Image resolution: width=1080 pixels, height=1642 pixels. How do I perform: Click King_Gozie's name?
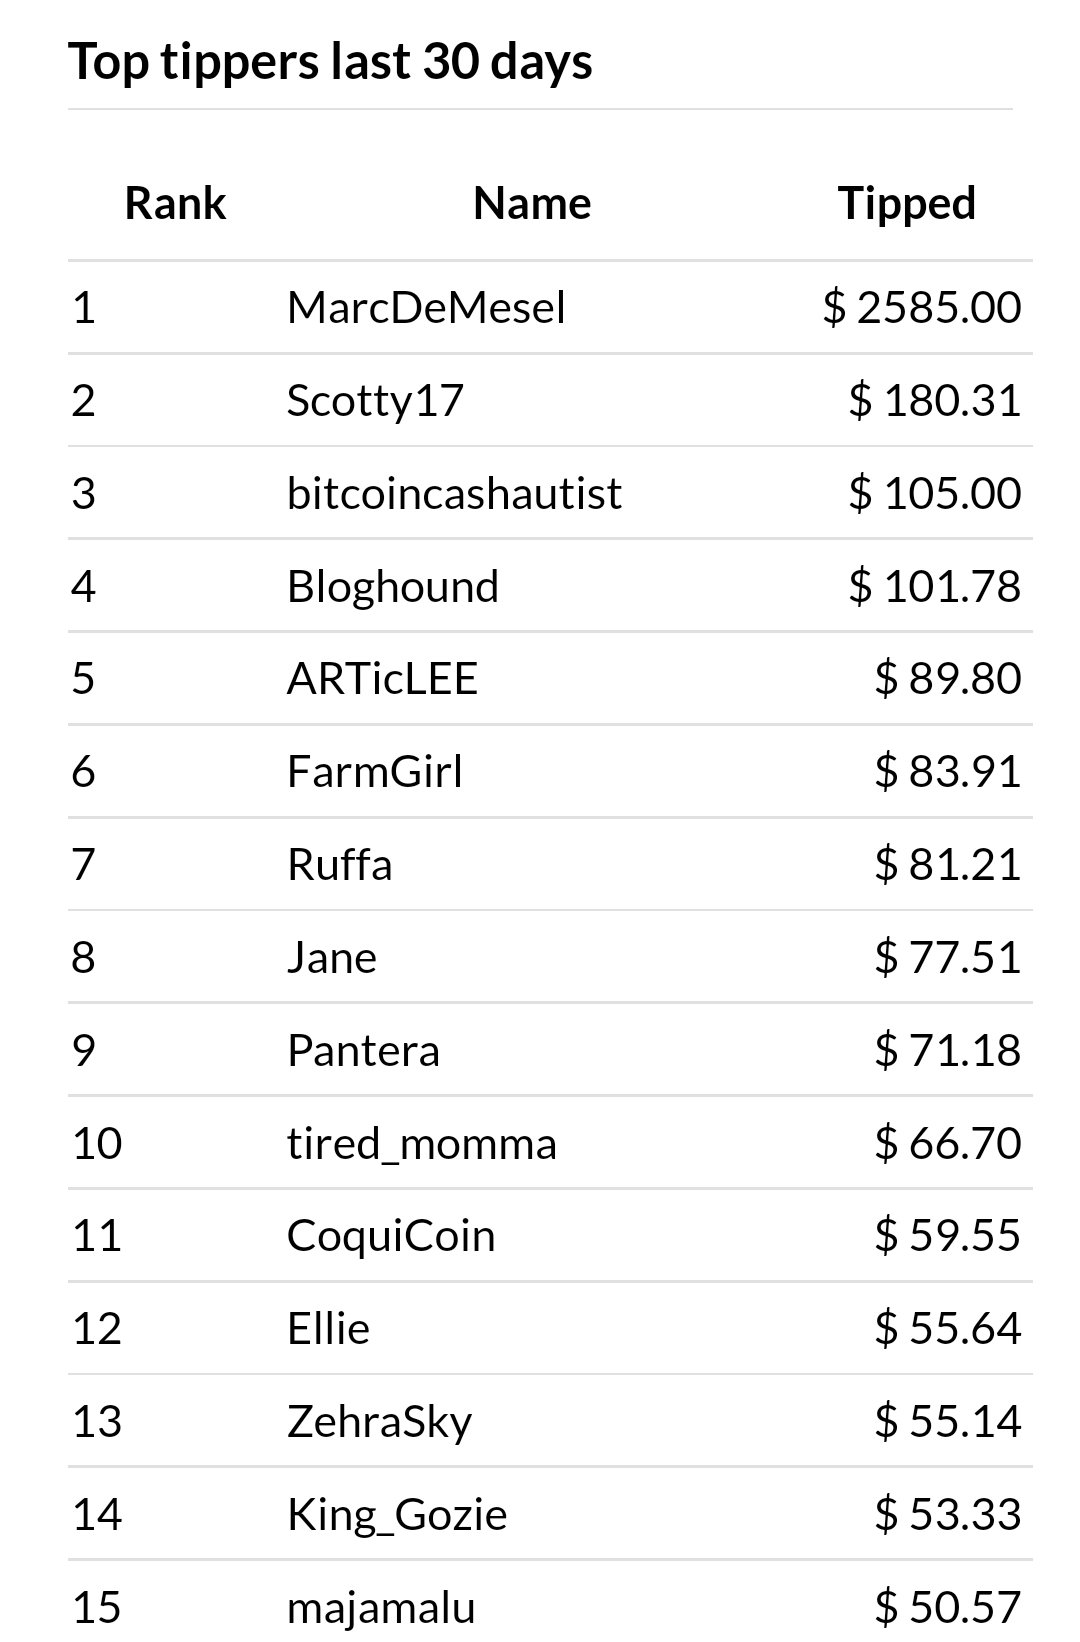click(x=397, y=1515)
